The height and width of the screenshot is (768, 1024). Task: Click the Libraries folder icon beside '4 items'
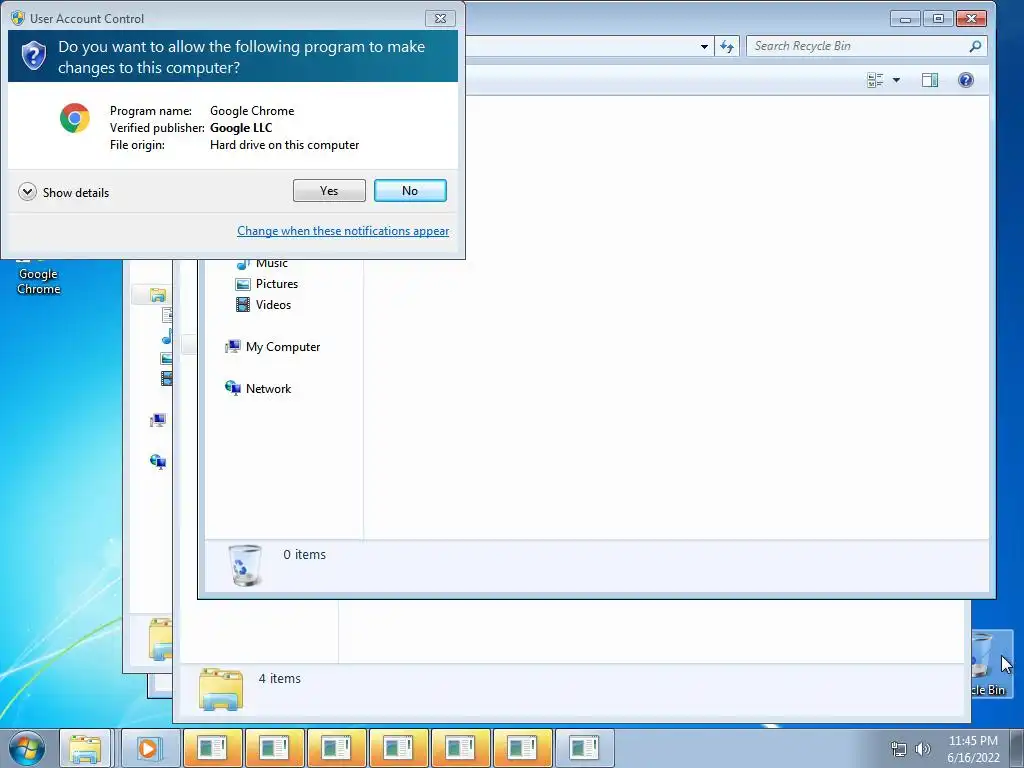pos(221,689)
